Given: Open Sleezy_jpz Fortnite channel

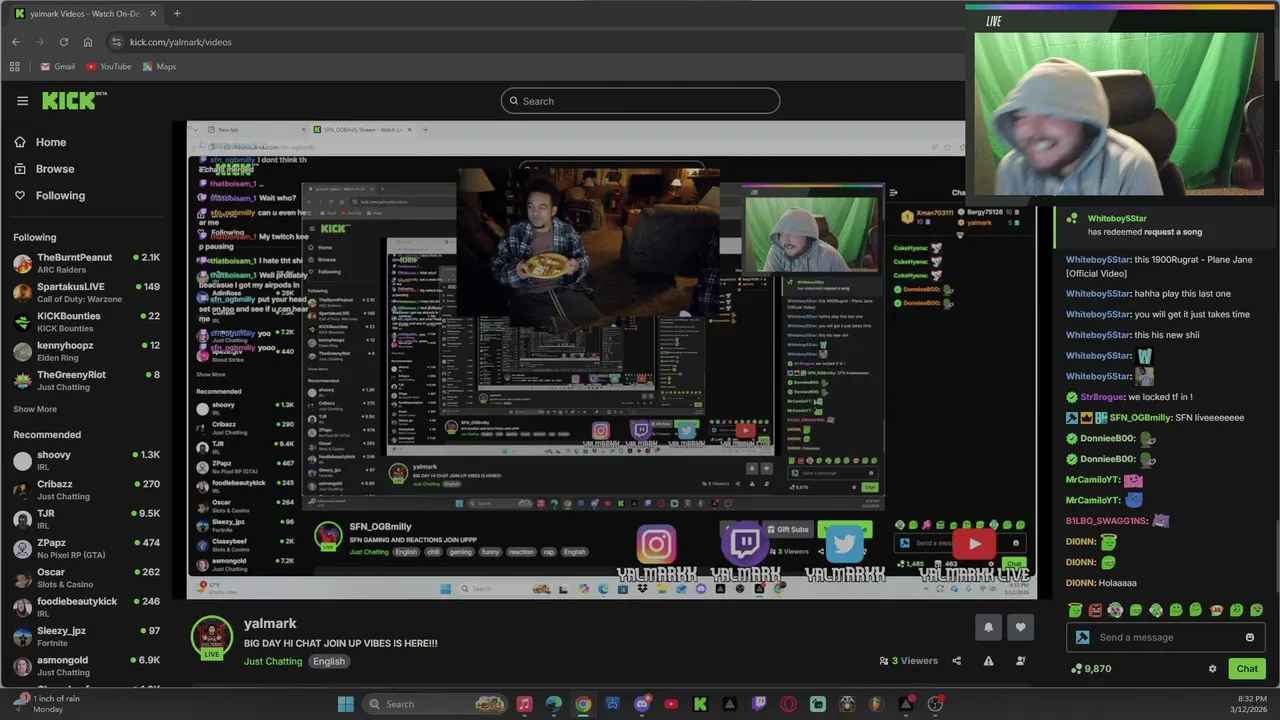Looking at the screenshot, I should [x=86, y=636].
